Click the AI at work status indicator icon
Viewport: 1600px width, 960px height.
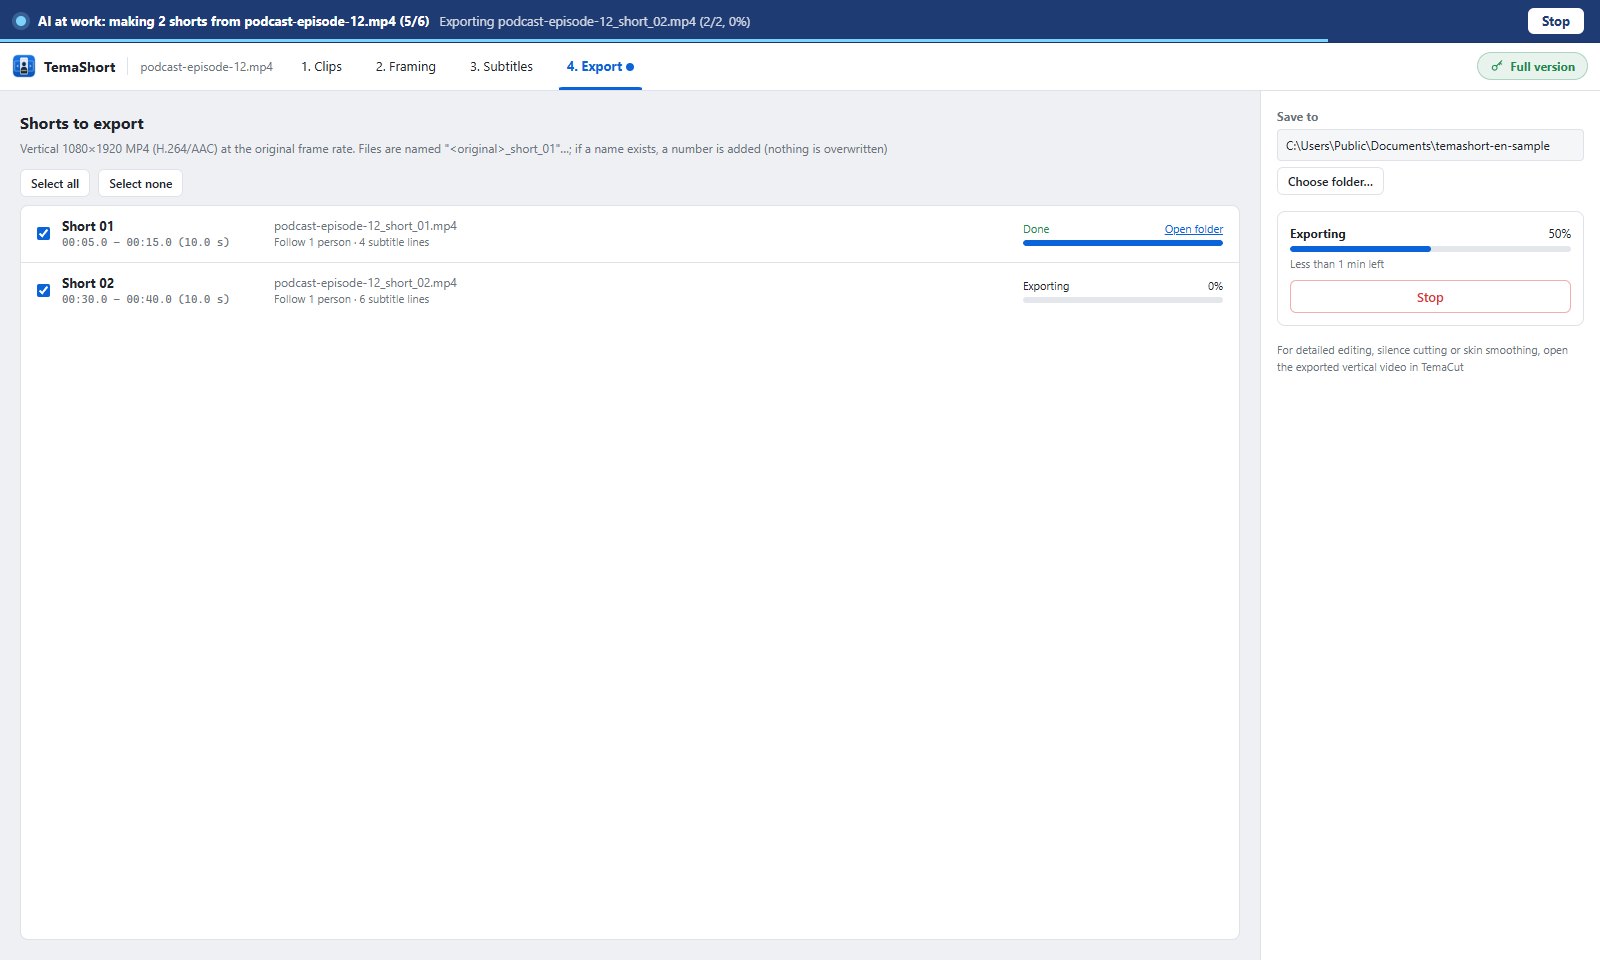20,21
